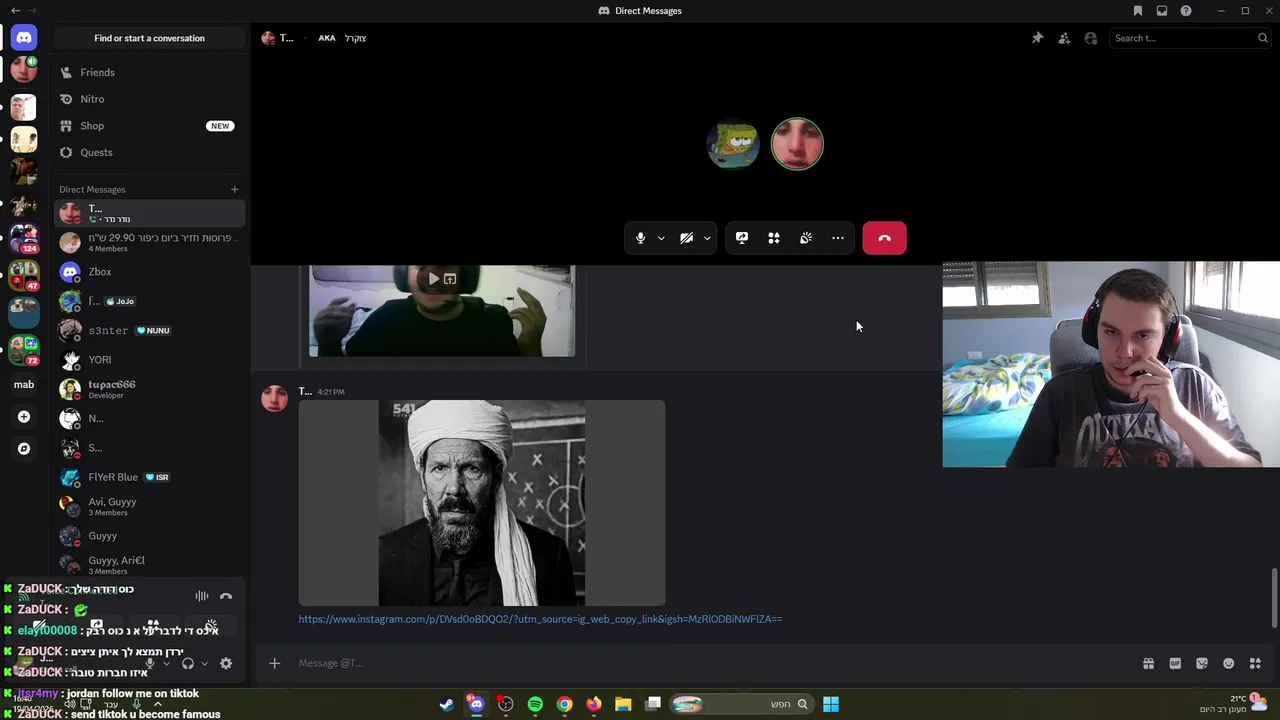Open activities launcher in call controls
This screenshot has height=720, width=1280.
(774, 238)
